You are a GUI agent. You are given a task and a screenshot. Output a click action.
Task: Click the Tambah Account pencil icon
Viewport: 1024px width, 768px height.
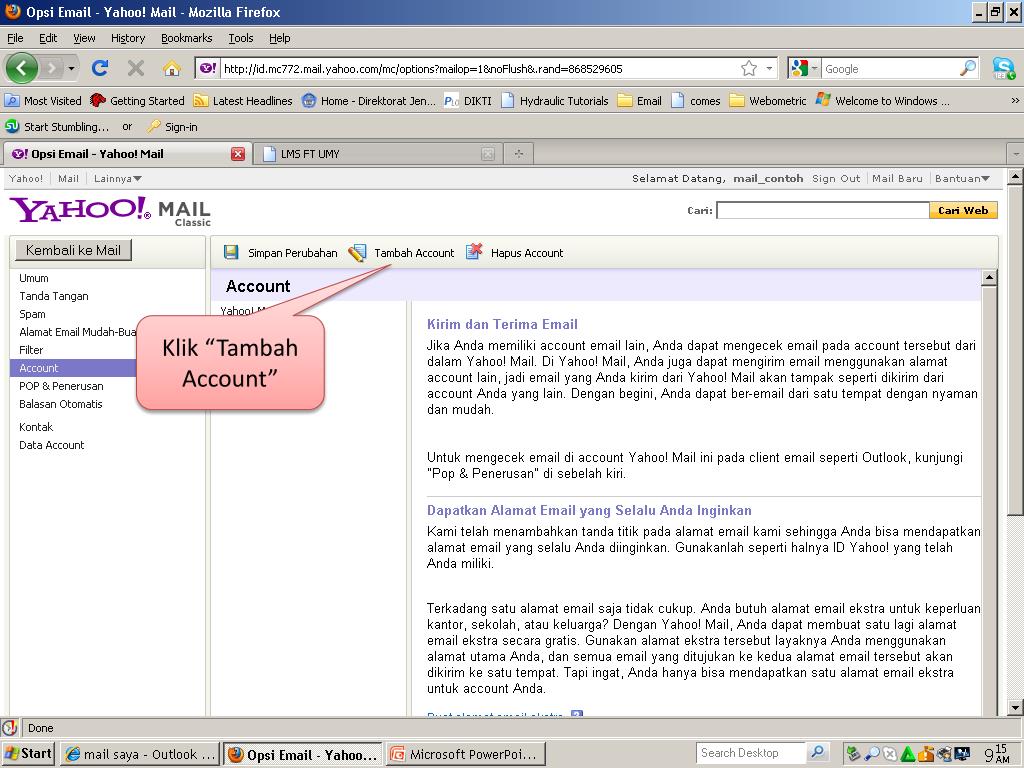point(357,253)
